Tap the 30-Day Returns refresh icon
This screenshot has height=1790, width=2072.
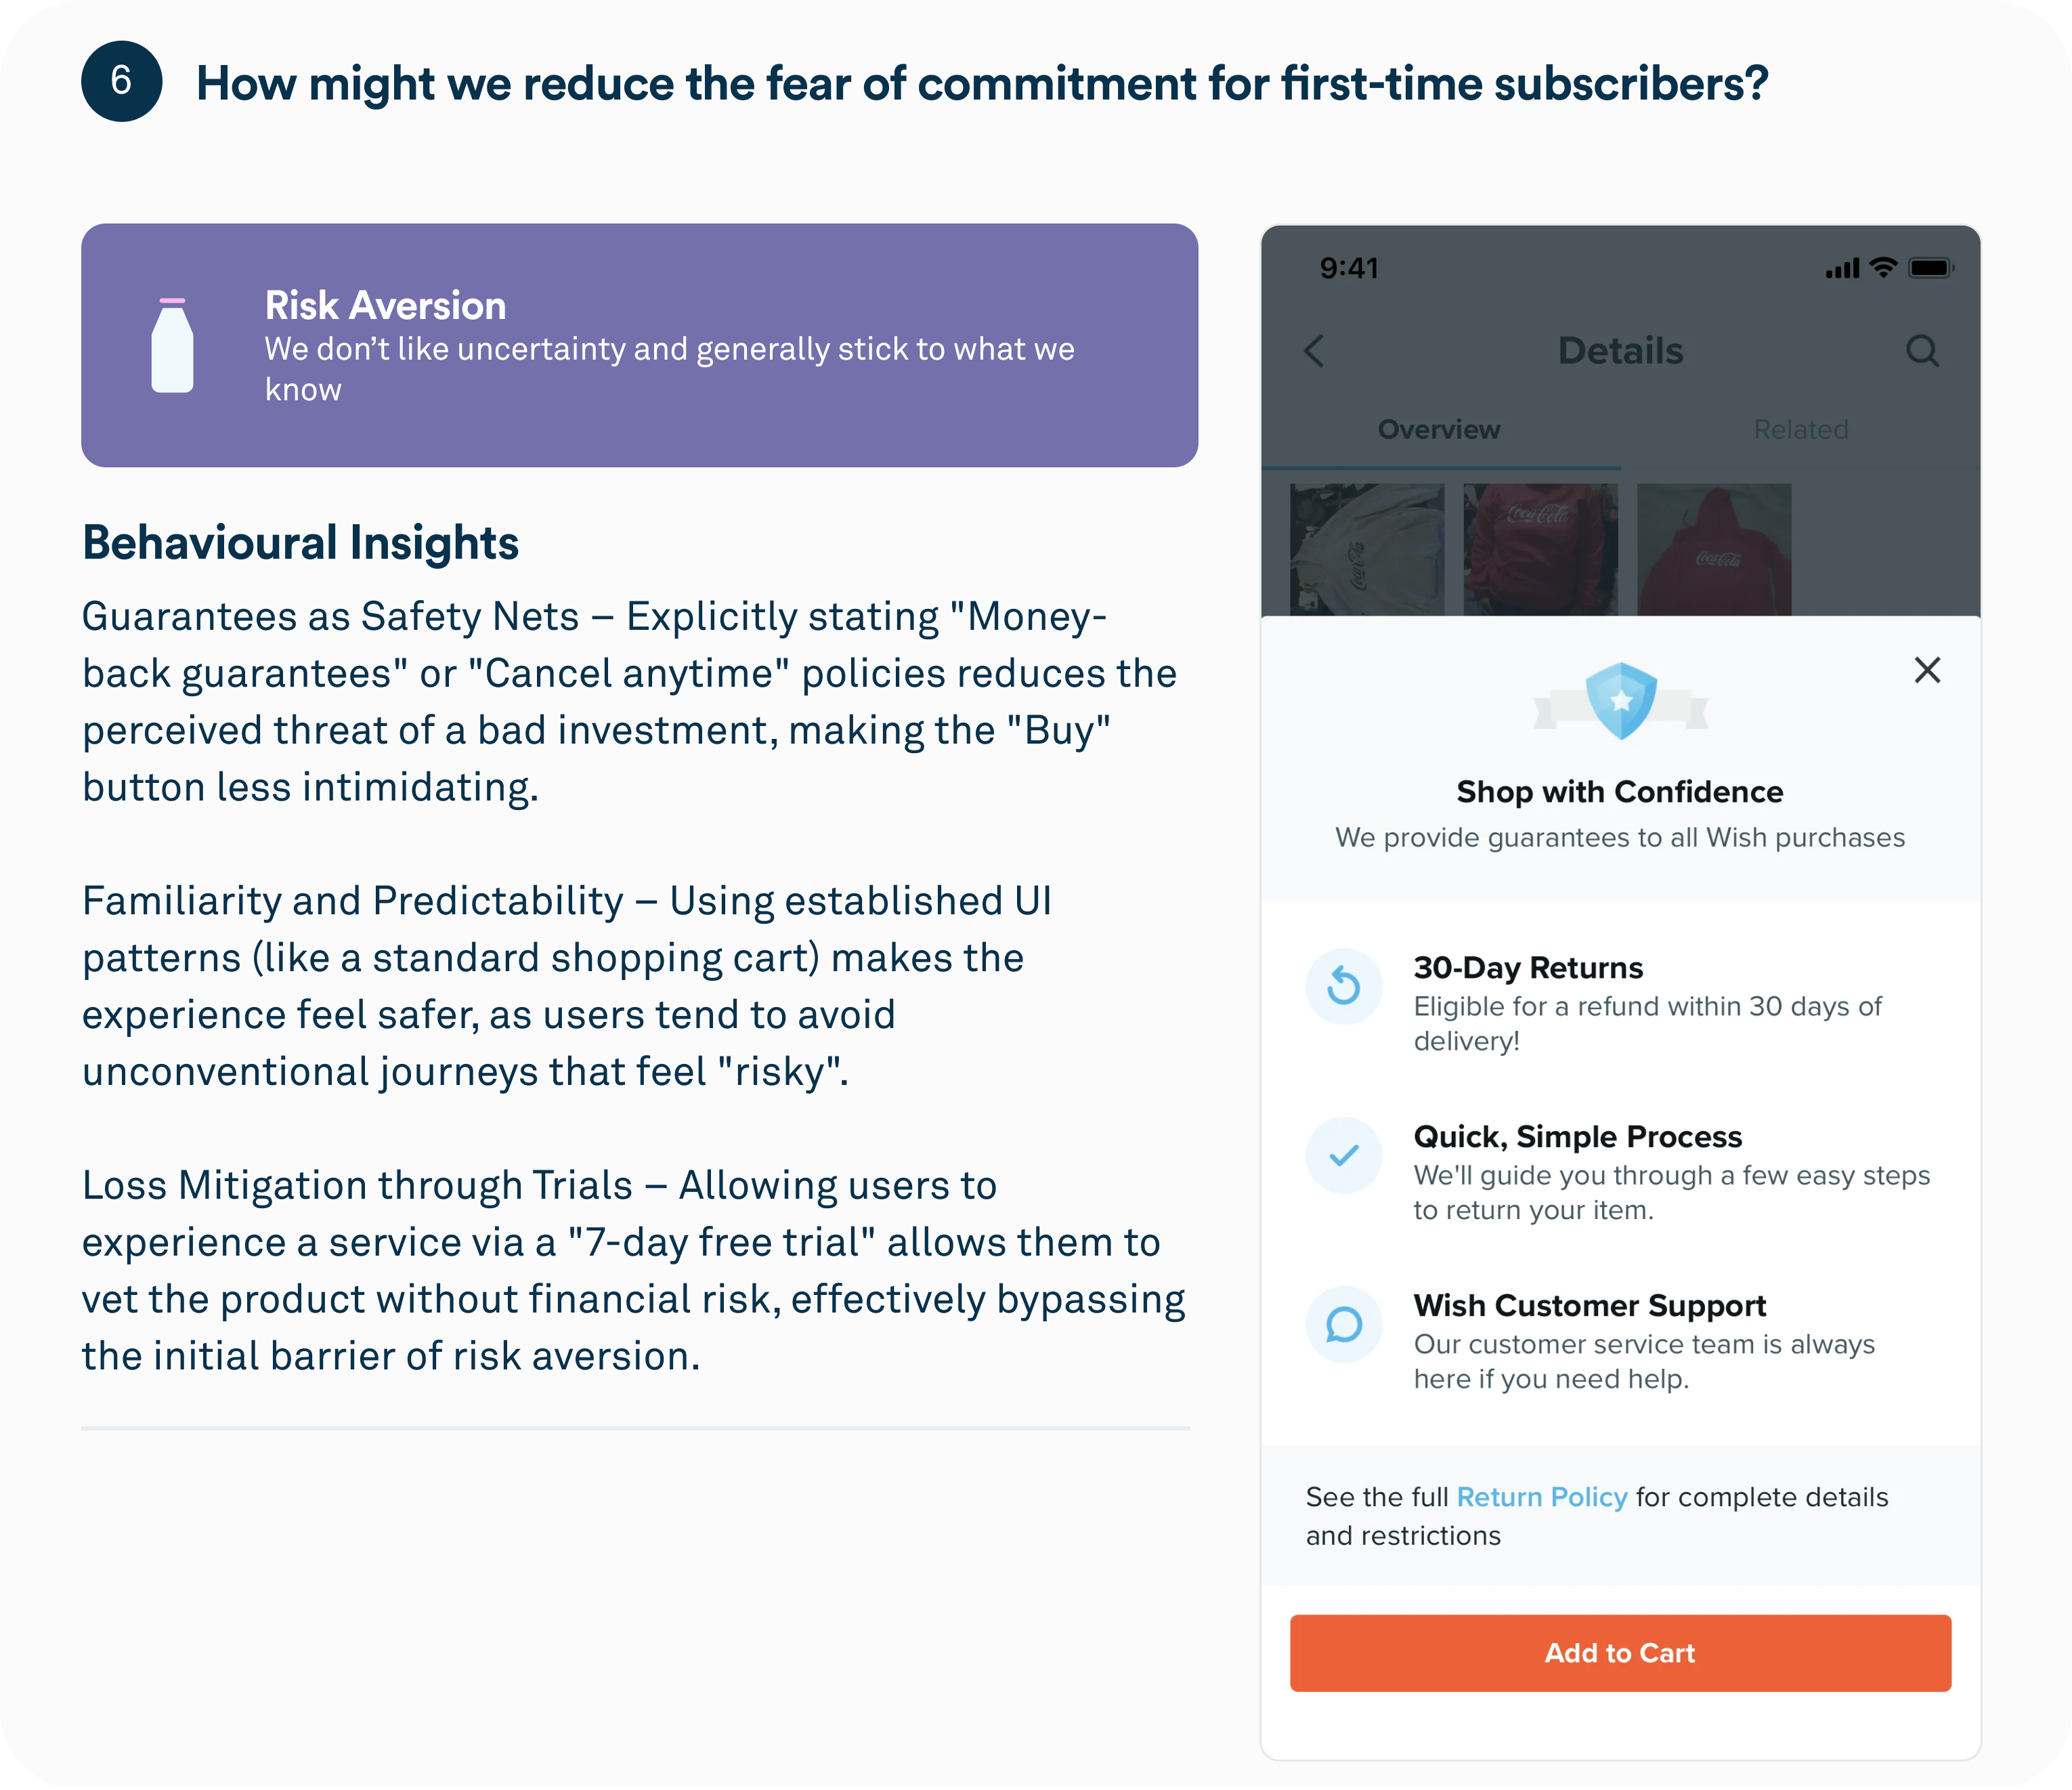click(x=1344, y=987)
